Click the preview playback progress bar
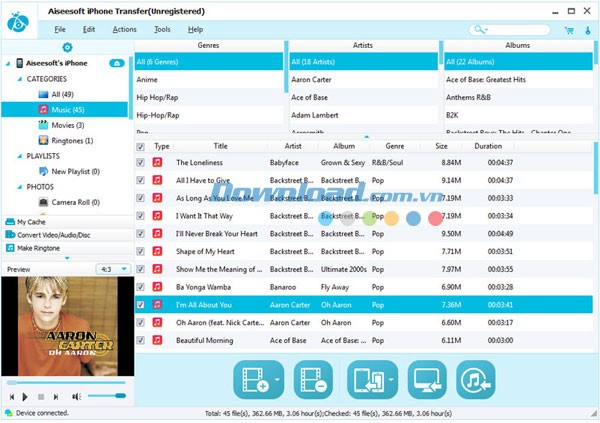The width and height of the screenshot is (600, 423). [66, 382]
